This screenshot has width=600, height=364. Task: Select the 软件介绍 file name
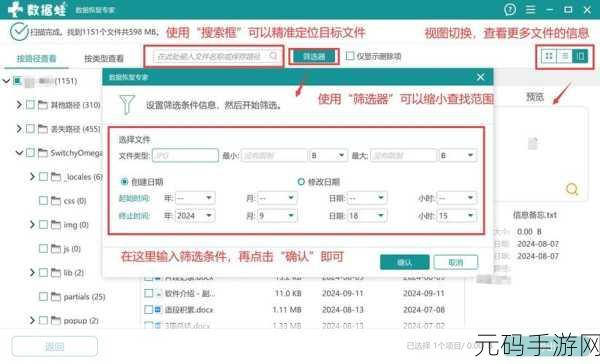[190, 294]
